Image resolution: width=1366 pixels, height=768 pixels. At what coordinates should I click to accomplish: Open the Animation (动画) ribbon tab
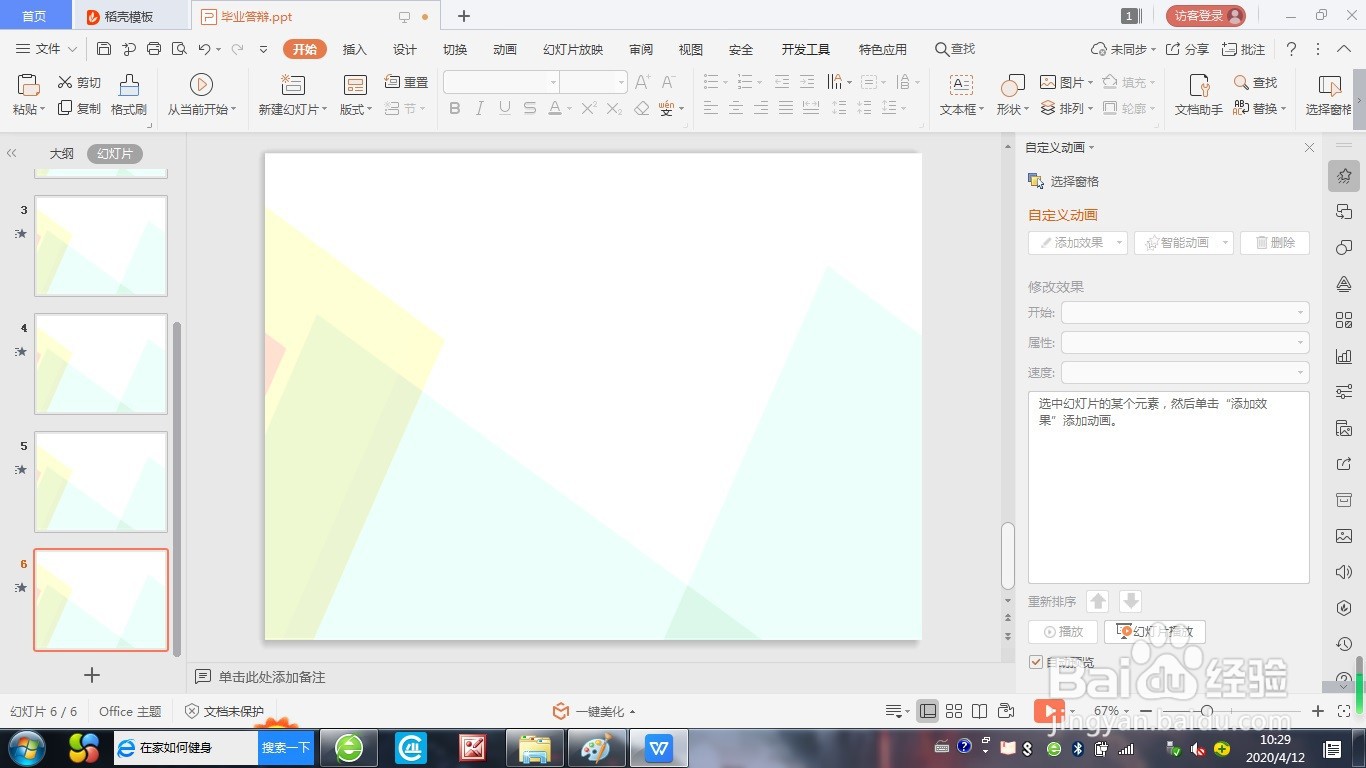tap(505, 49)
